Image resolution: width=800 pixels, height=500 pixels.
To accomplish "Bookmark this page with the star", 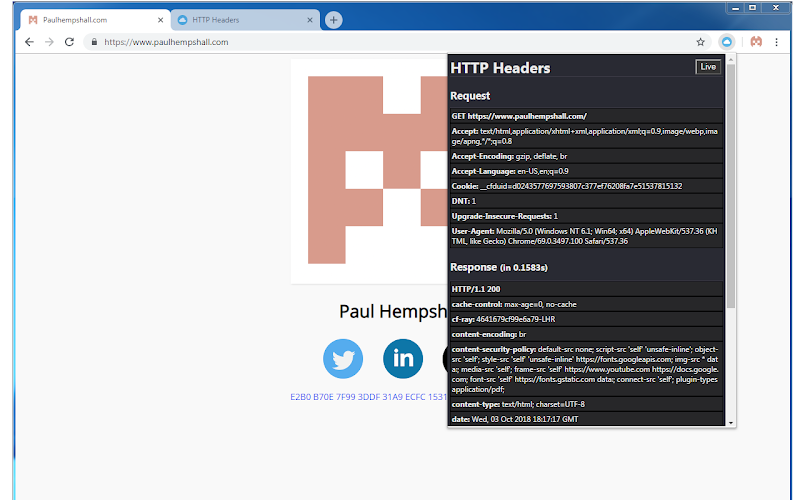I will (x=701, y=42).
